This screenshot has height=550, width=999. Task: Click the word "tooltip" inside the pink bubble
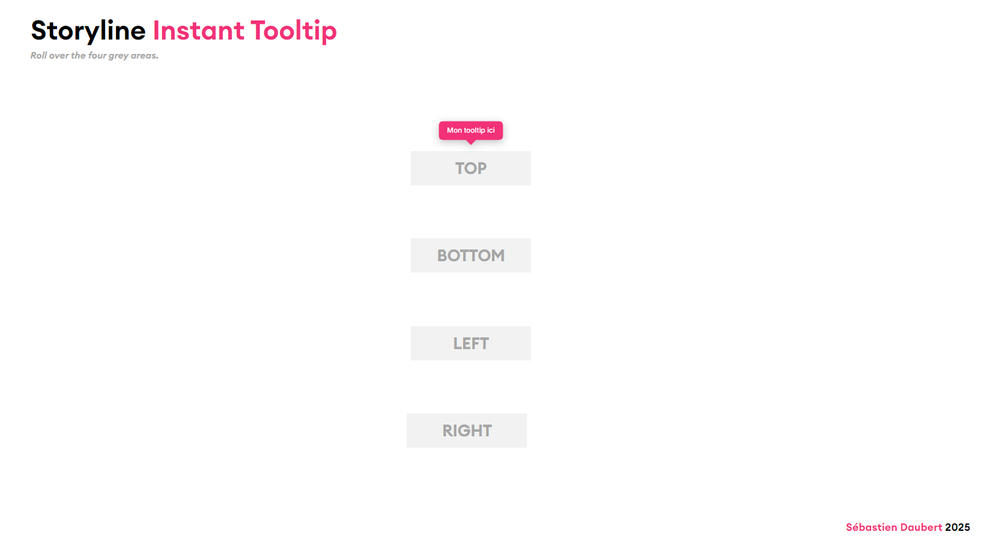[474, 130]
